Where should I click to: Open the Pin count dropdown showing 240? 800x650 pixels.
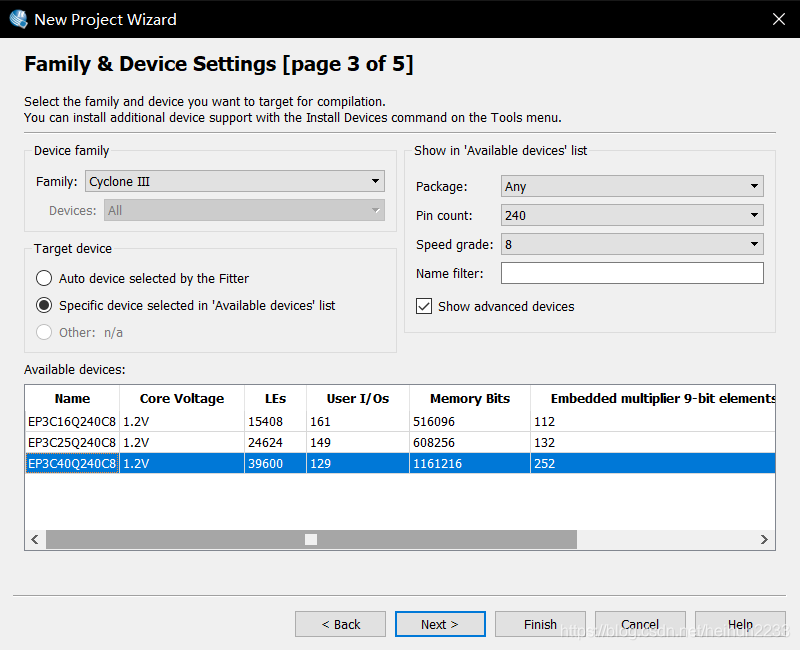pyautogui.click(x=632, y=215)
